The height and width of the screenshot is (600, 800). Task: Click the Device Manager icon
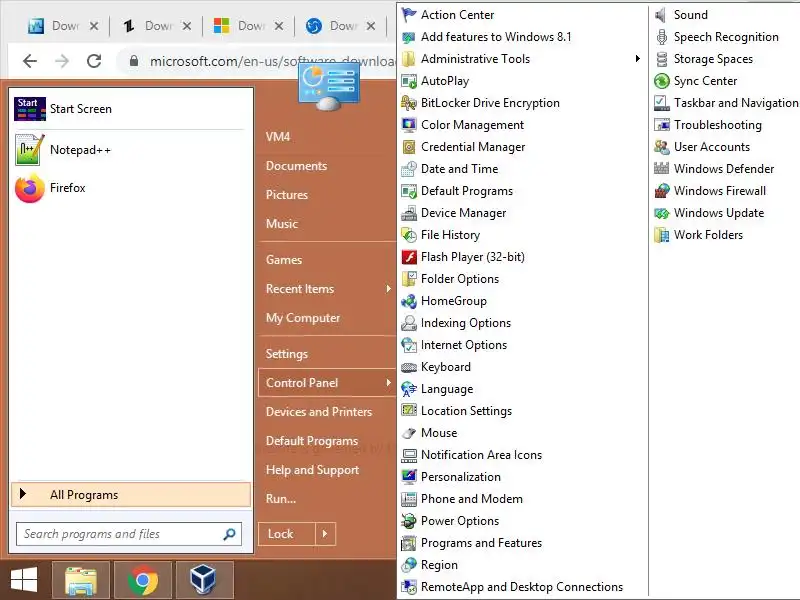click(x=409, y=213)
